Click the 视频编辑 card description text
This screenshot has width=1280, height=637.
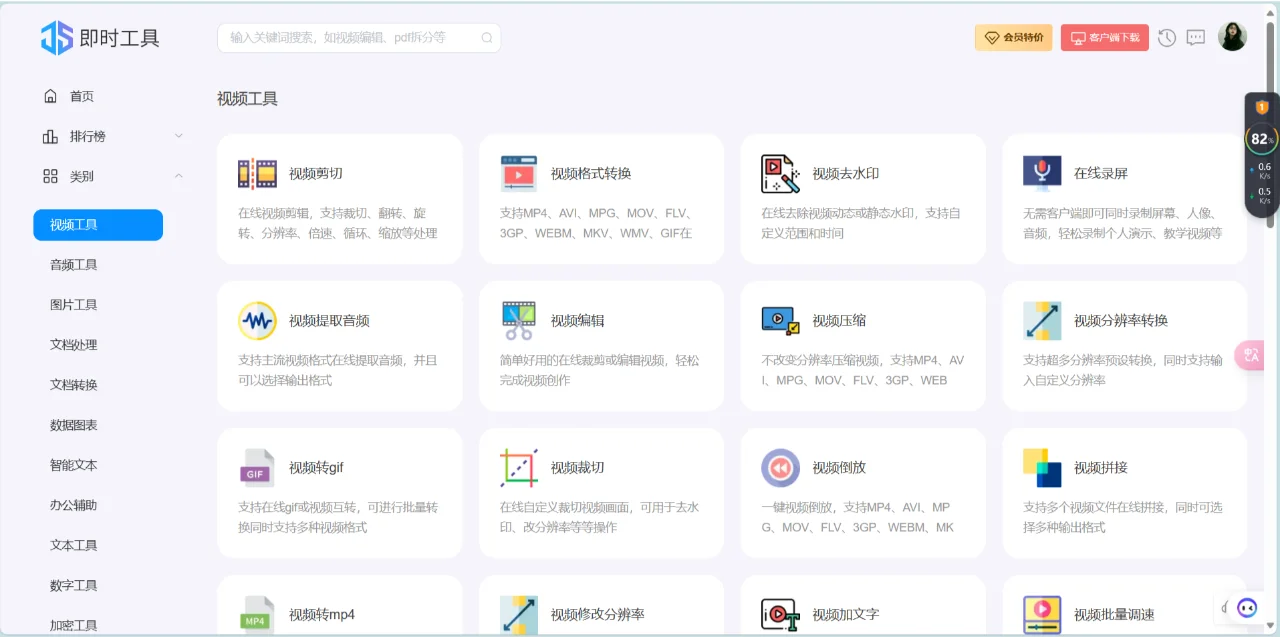[x=600, y=370]
